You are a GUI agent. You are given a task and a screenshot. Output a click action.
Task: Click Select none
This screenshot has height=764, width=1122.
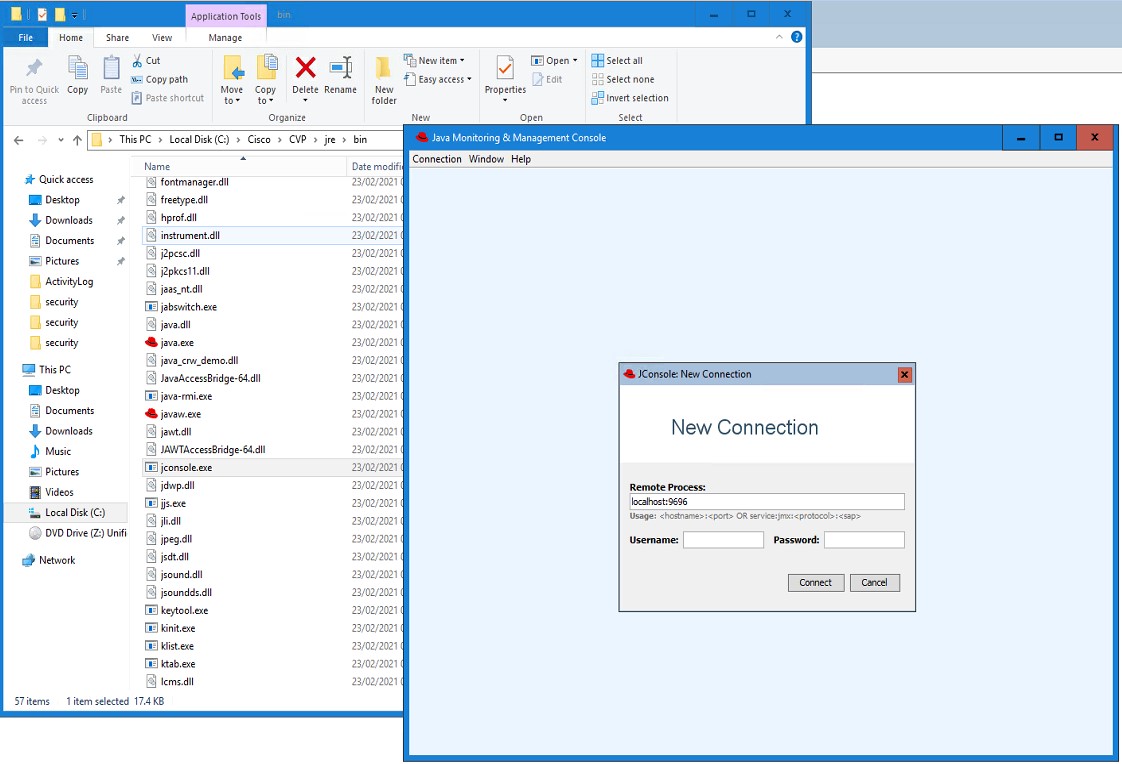point(623,79)
